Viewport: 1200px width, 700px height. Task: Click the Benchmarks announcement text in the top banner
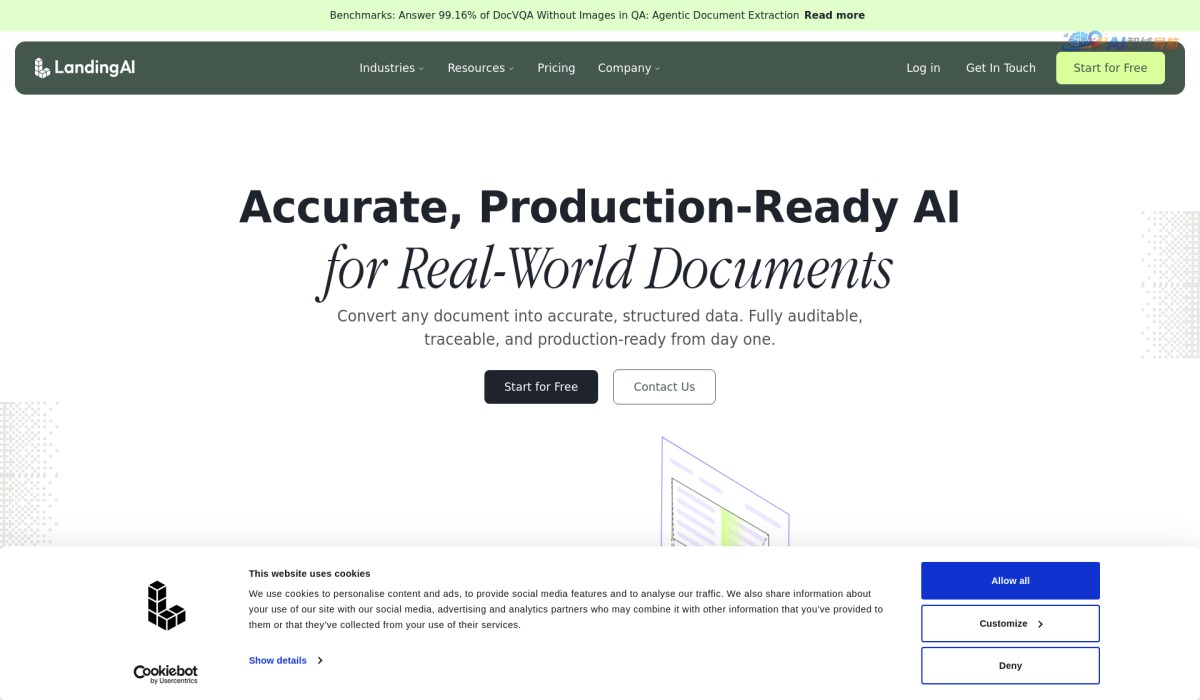tap(564, 15)
